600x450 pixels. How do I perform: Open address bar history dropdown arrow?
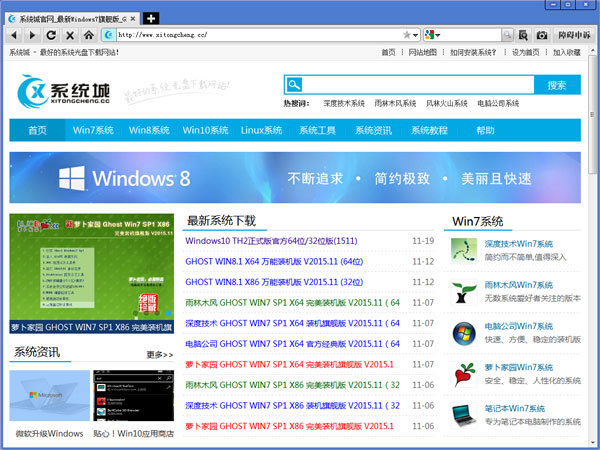(x=415, y=35)
